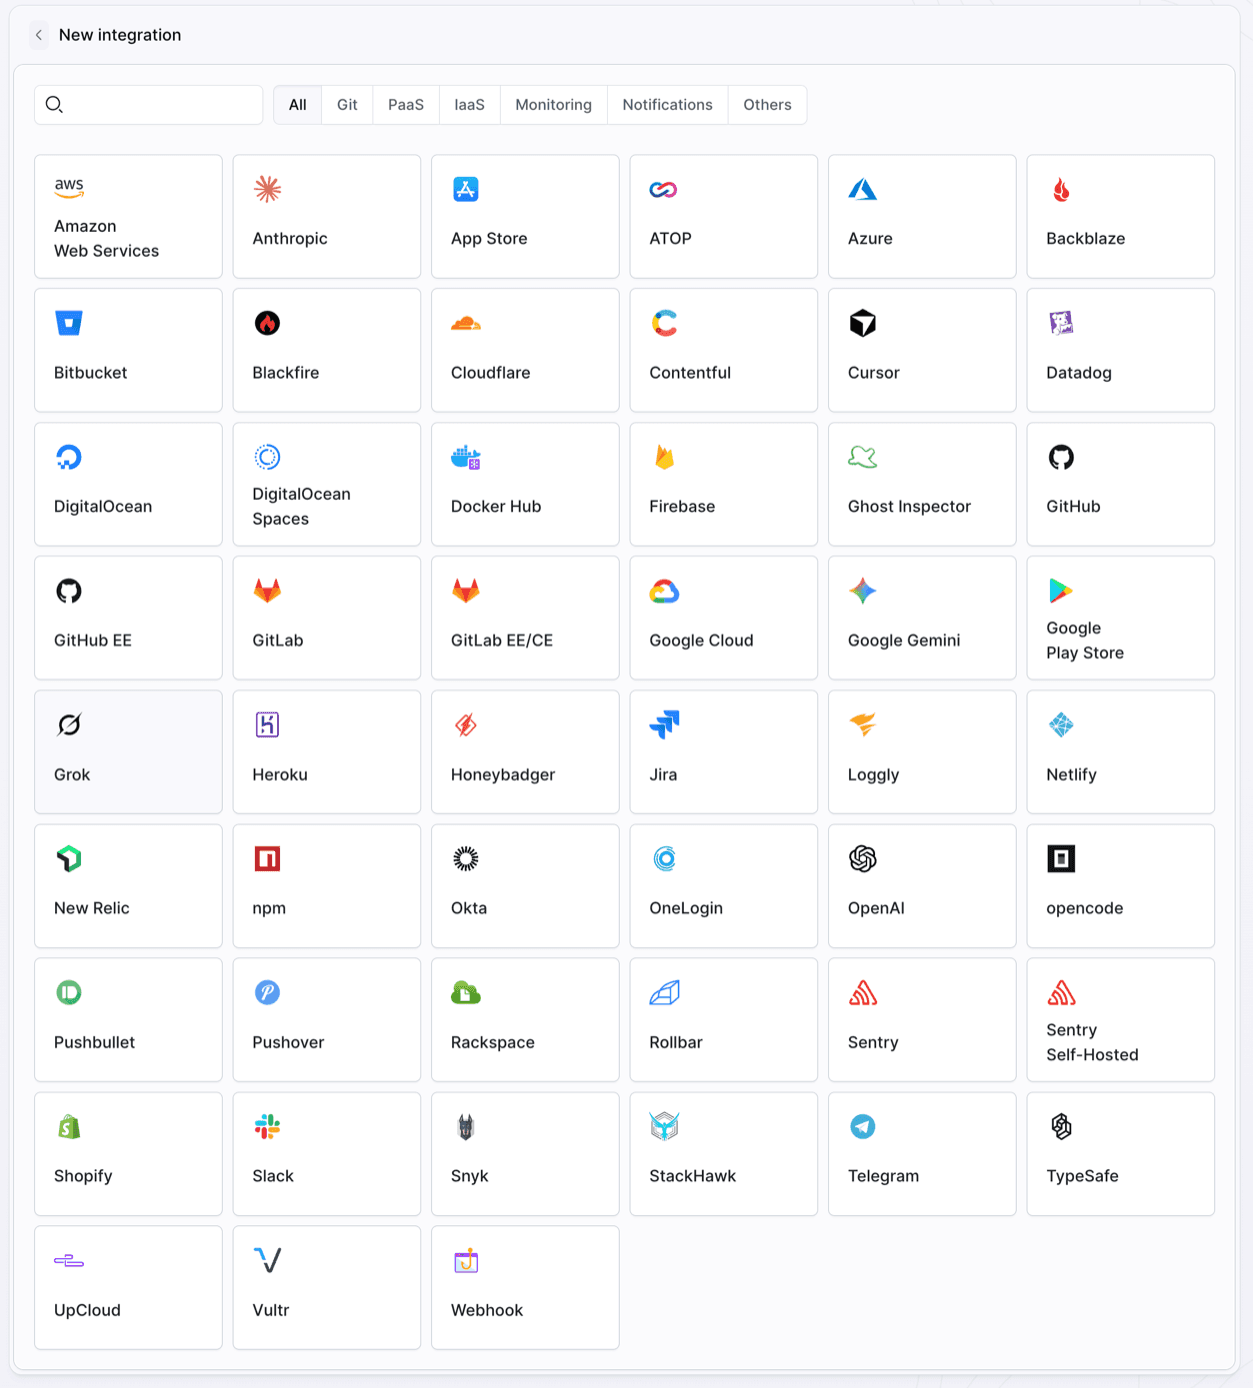The width and height of the screenshot is (1253, 1388).
Task: Click the Cloudflare cloud icon
Action: point(466,323)
